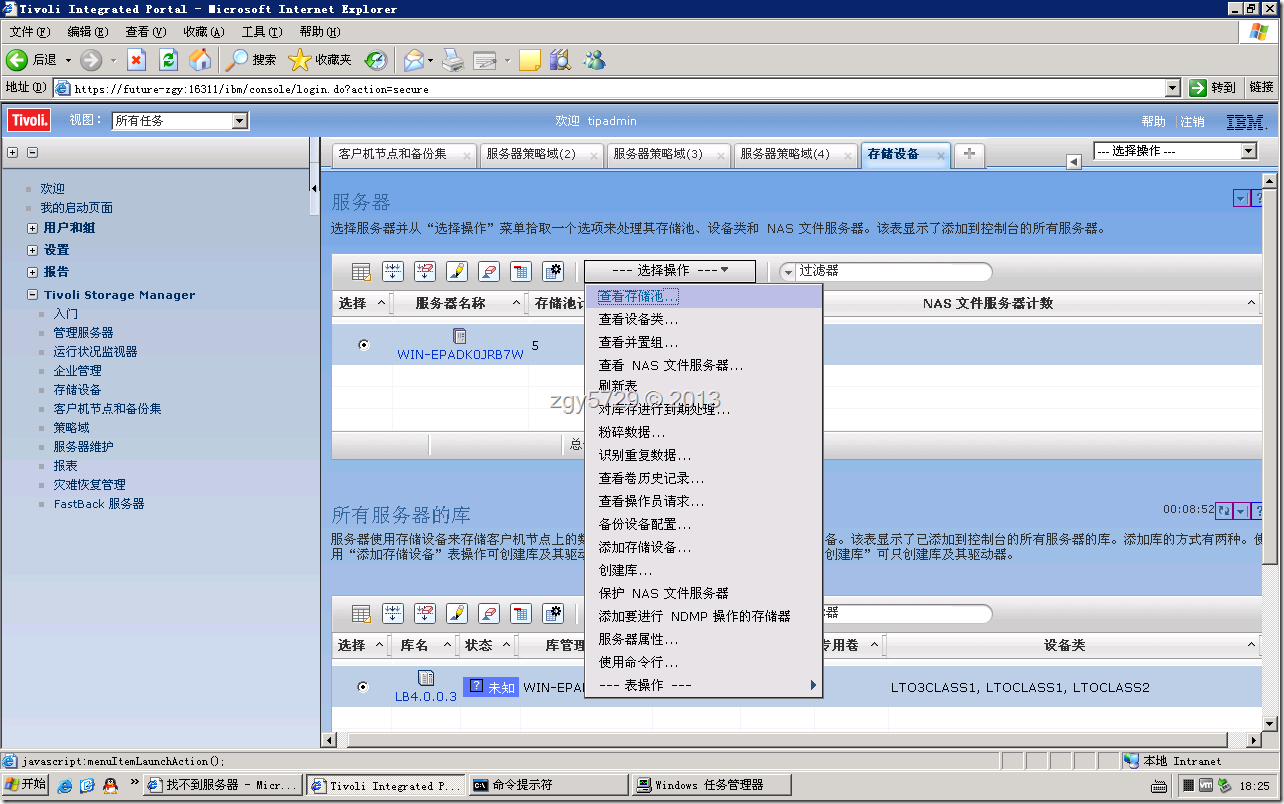This screenshot has width=1284, height=804.
Task: Click eraser icon in 库 table toolbar
Action: point(488,613)
